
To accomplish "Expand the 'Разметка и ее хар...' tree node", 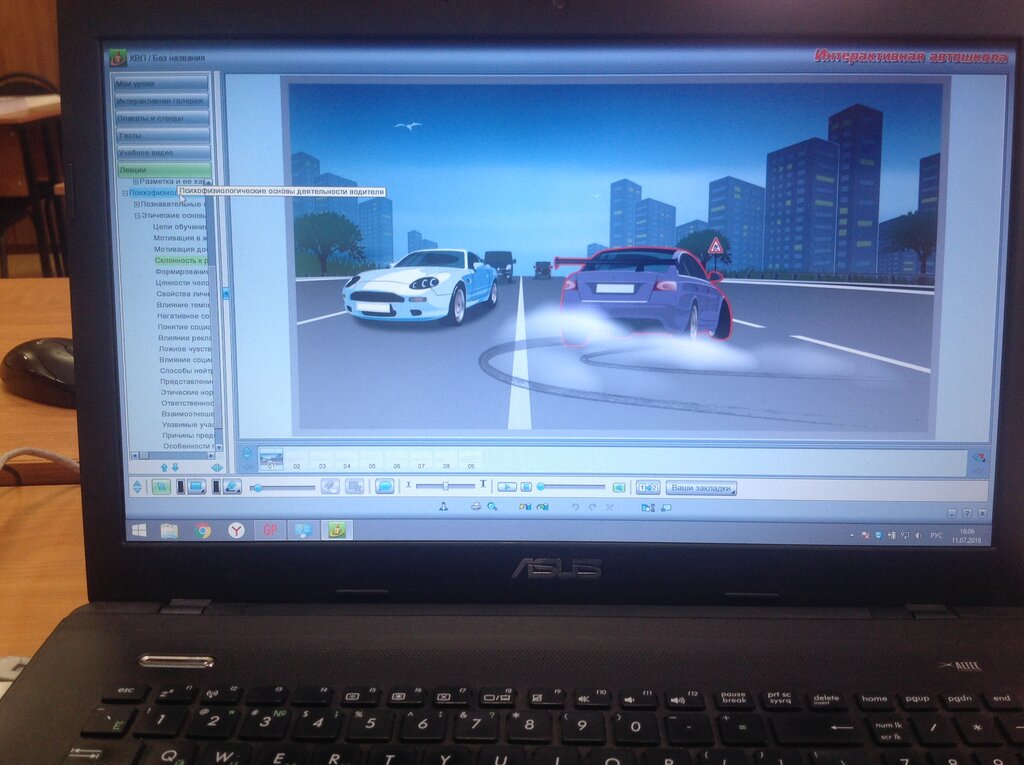I will [x=136, y=182].
